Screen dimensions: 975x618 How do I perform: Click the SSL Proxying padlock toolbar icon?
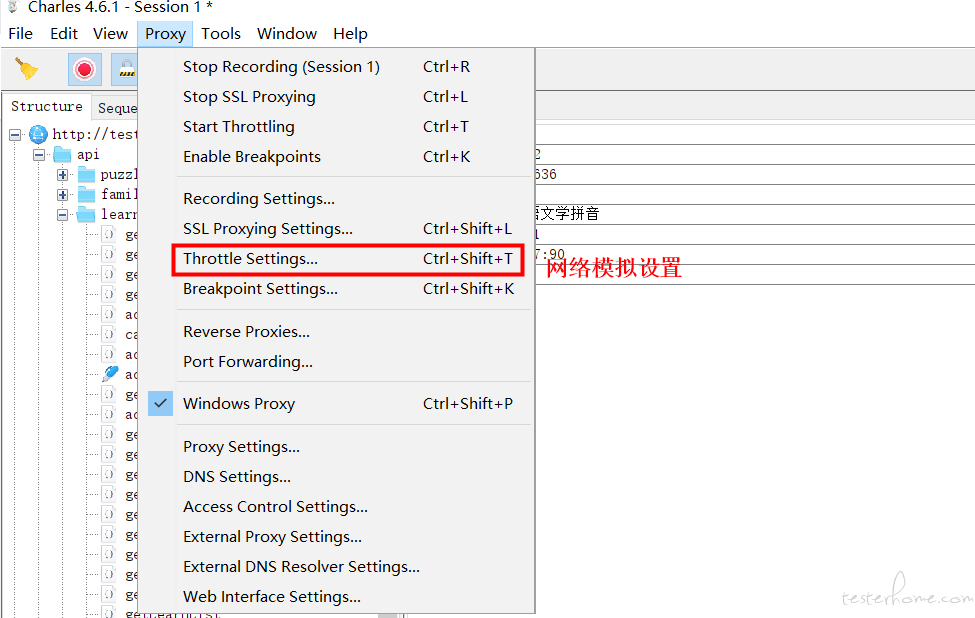pos(125,69)
